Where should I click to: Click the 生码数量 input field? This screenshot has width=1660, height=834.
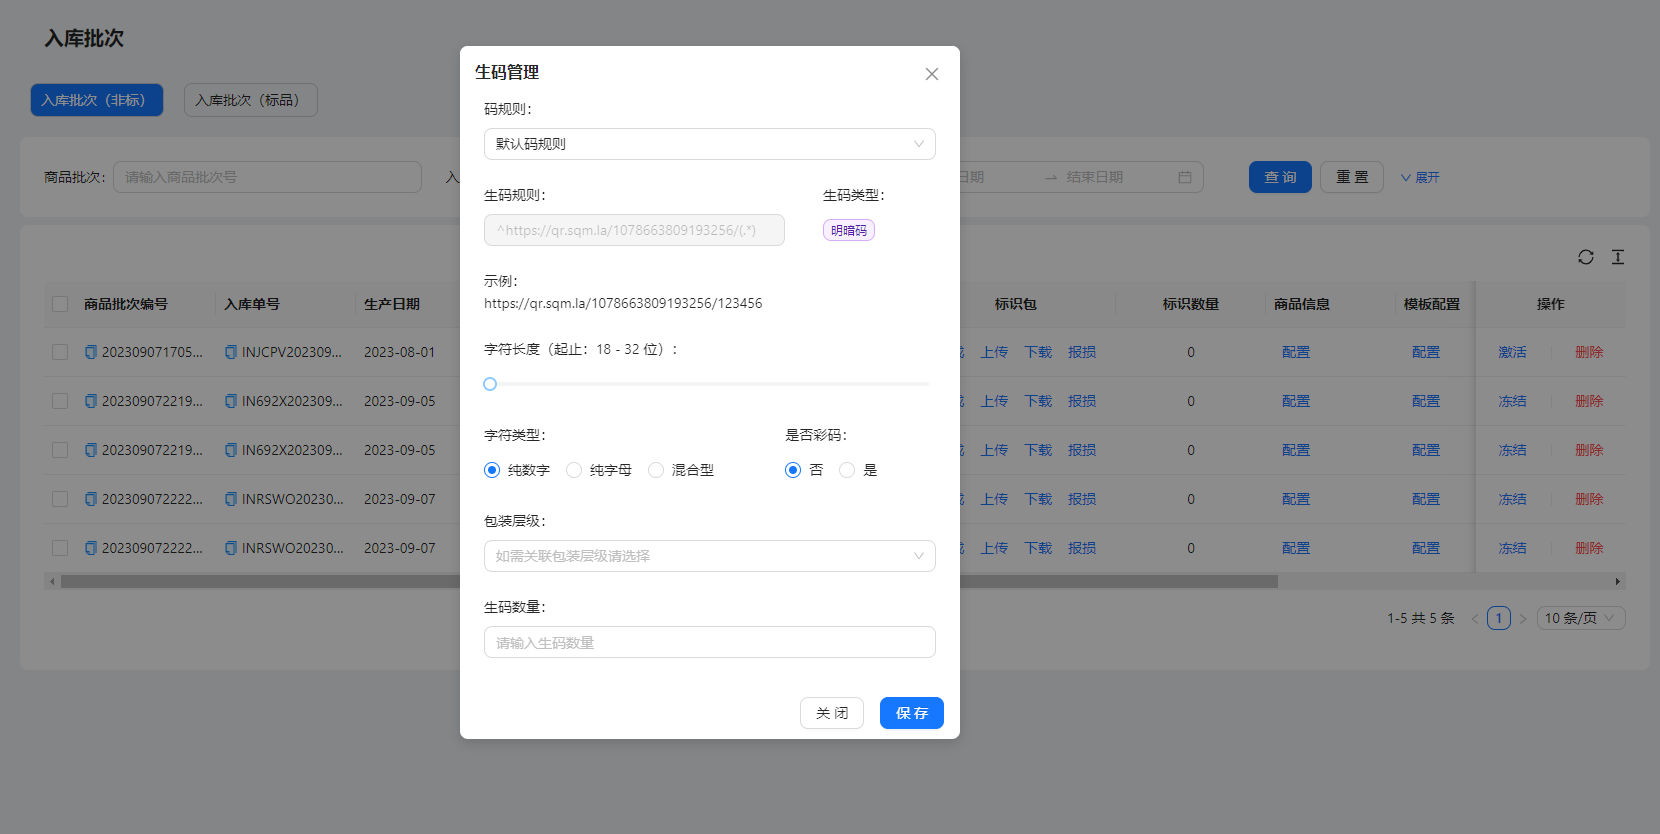point(710,642)
